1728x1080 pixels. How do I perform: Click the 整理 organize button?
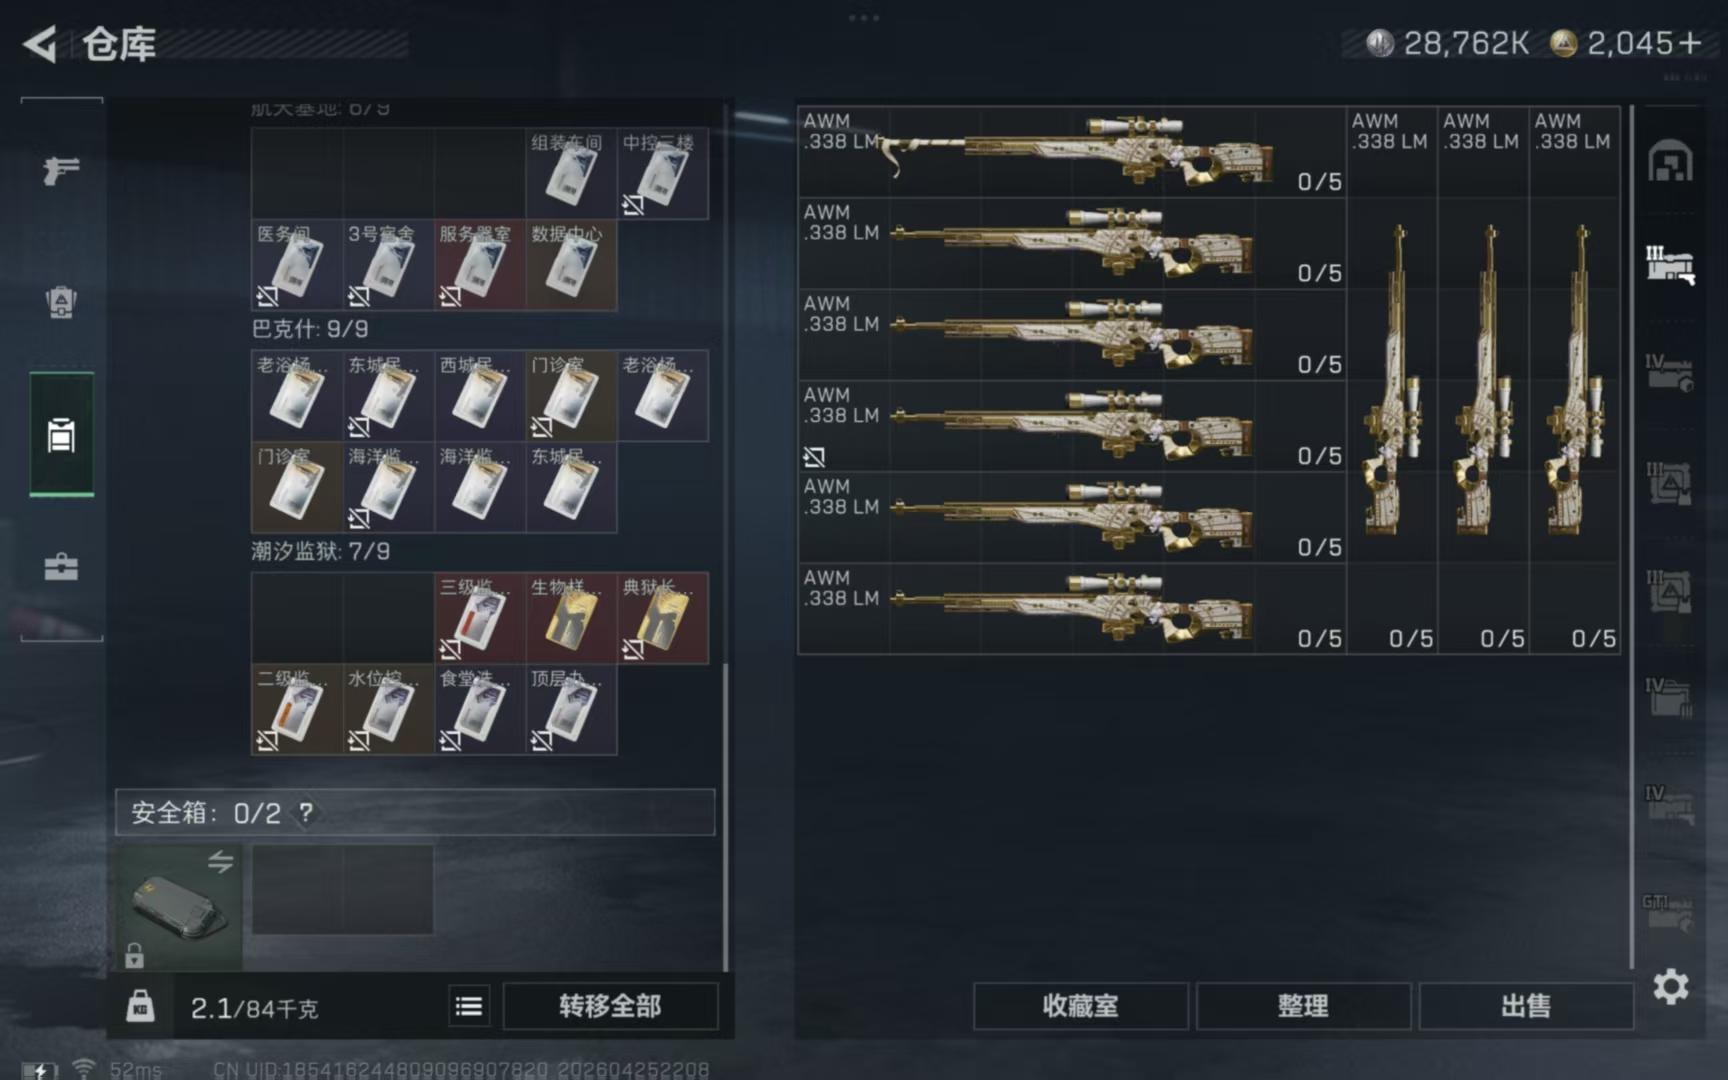[x=1303, y=1006]
